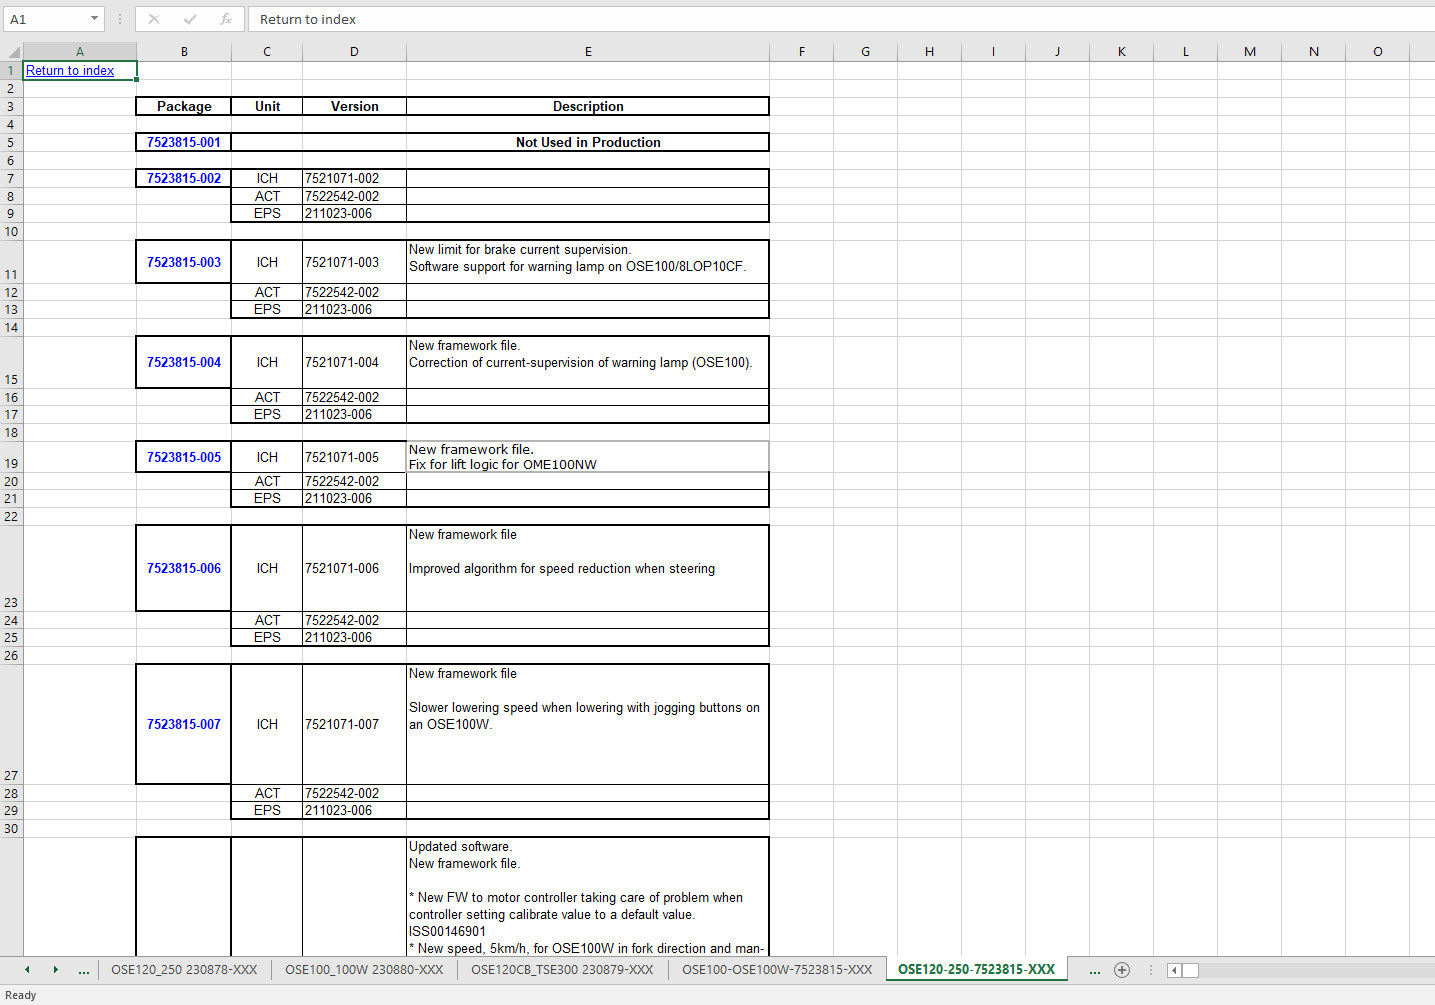
Task: Select column A header
Action: 80,52
